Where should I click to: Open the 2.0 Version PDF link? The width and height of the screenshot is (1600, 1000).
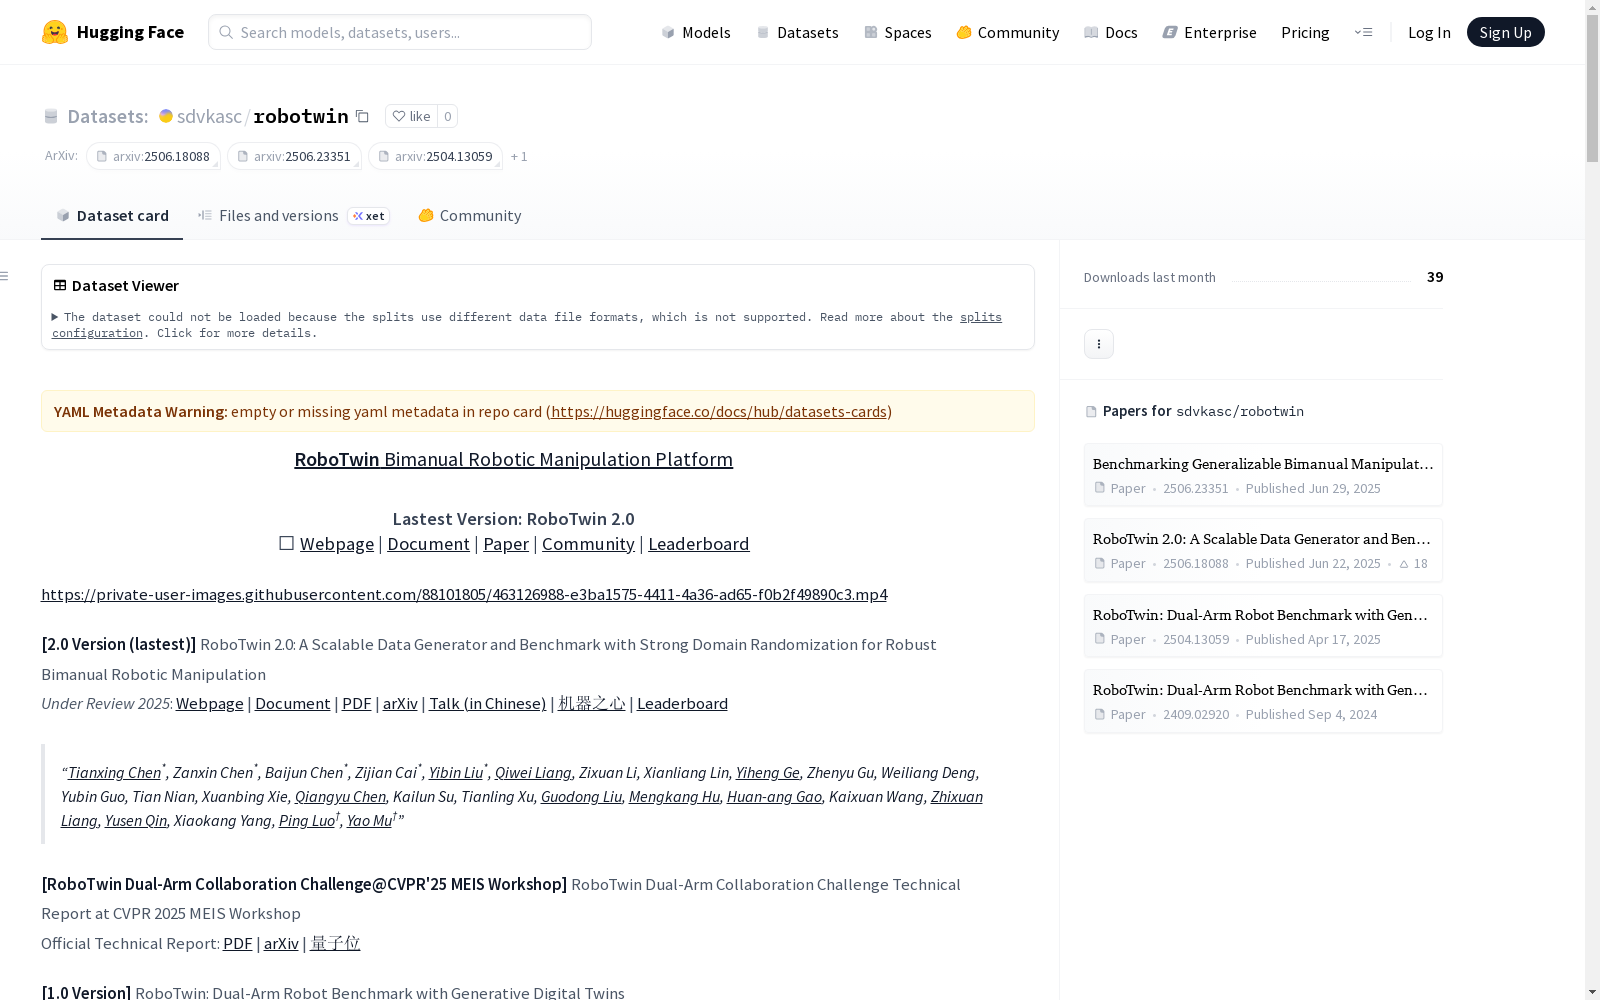click(x=356, y=704)
